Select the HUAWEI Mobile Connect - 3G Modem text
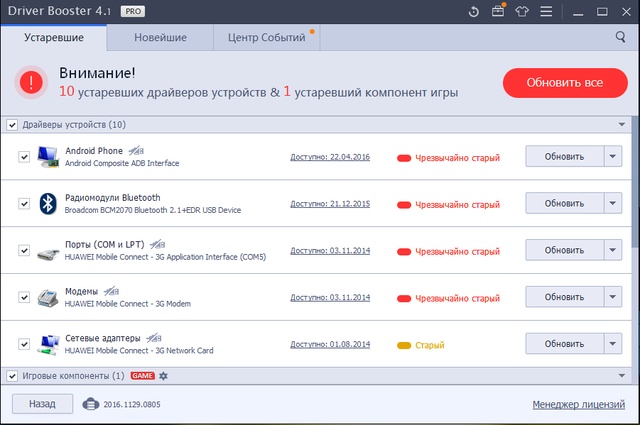Image resolution: width=640 pixels, height=425 pixels. [128, 304]
